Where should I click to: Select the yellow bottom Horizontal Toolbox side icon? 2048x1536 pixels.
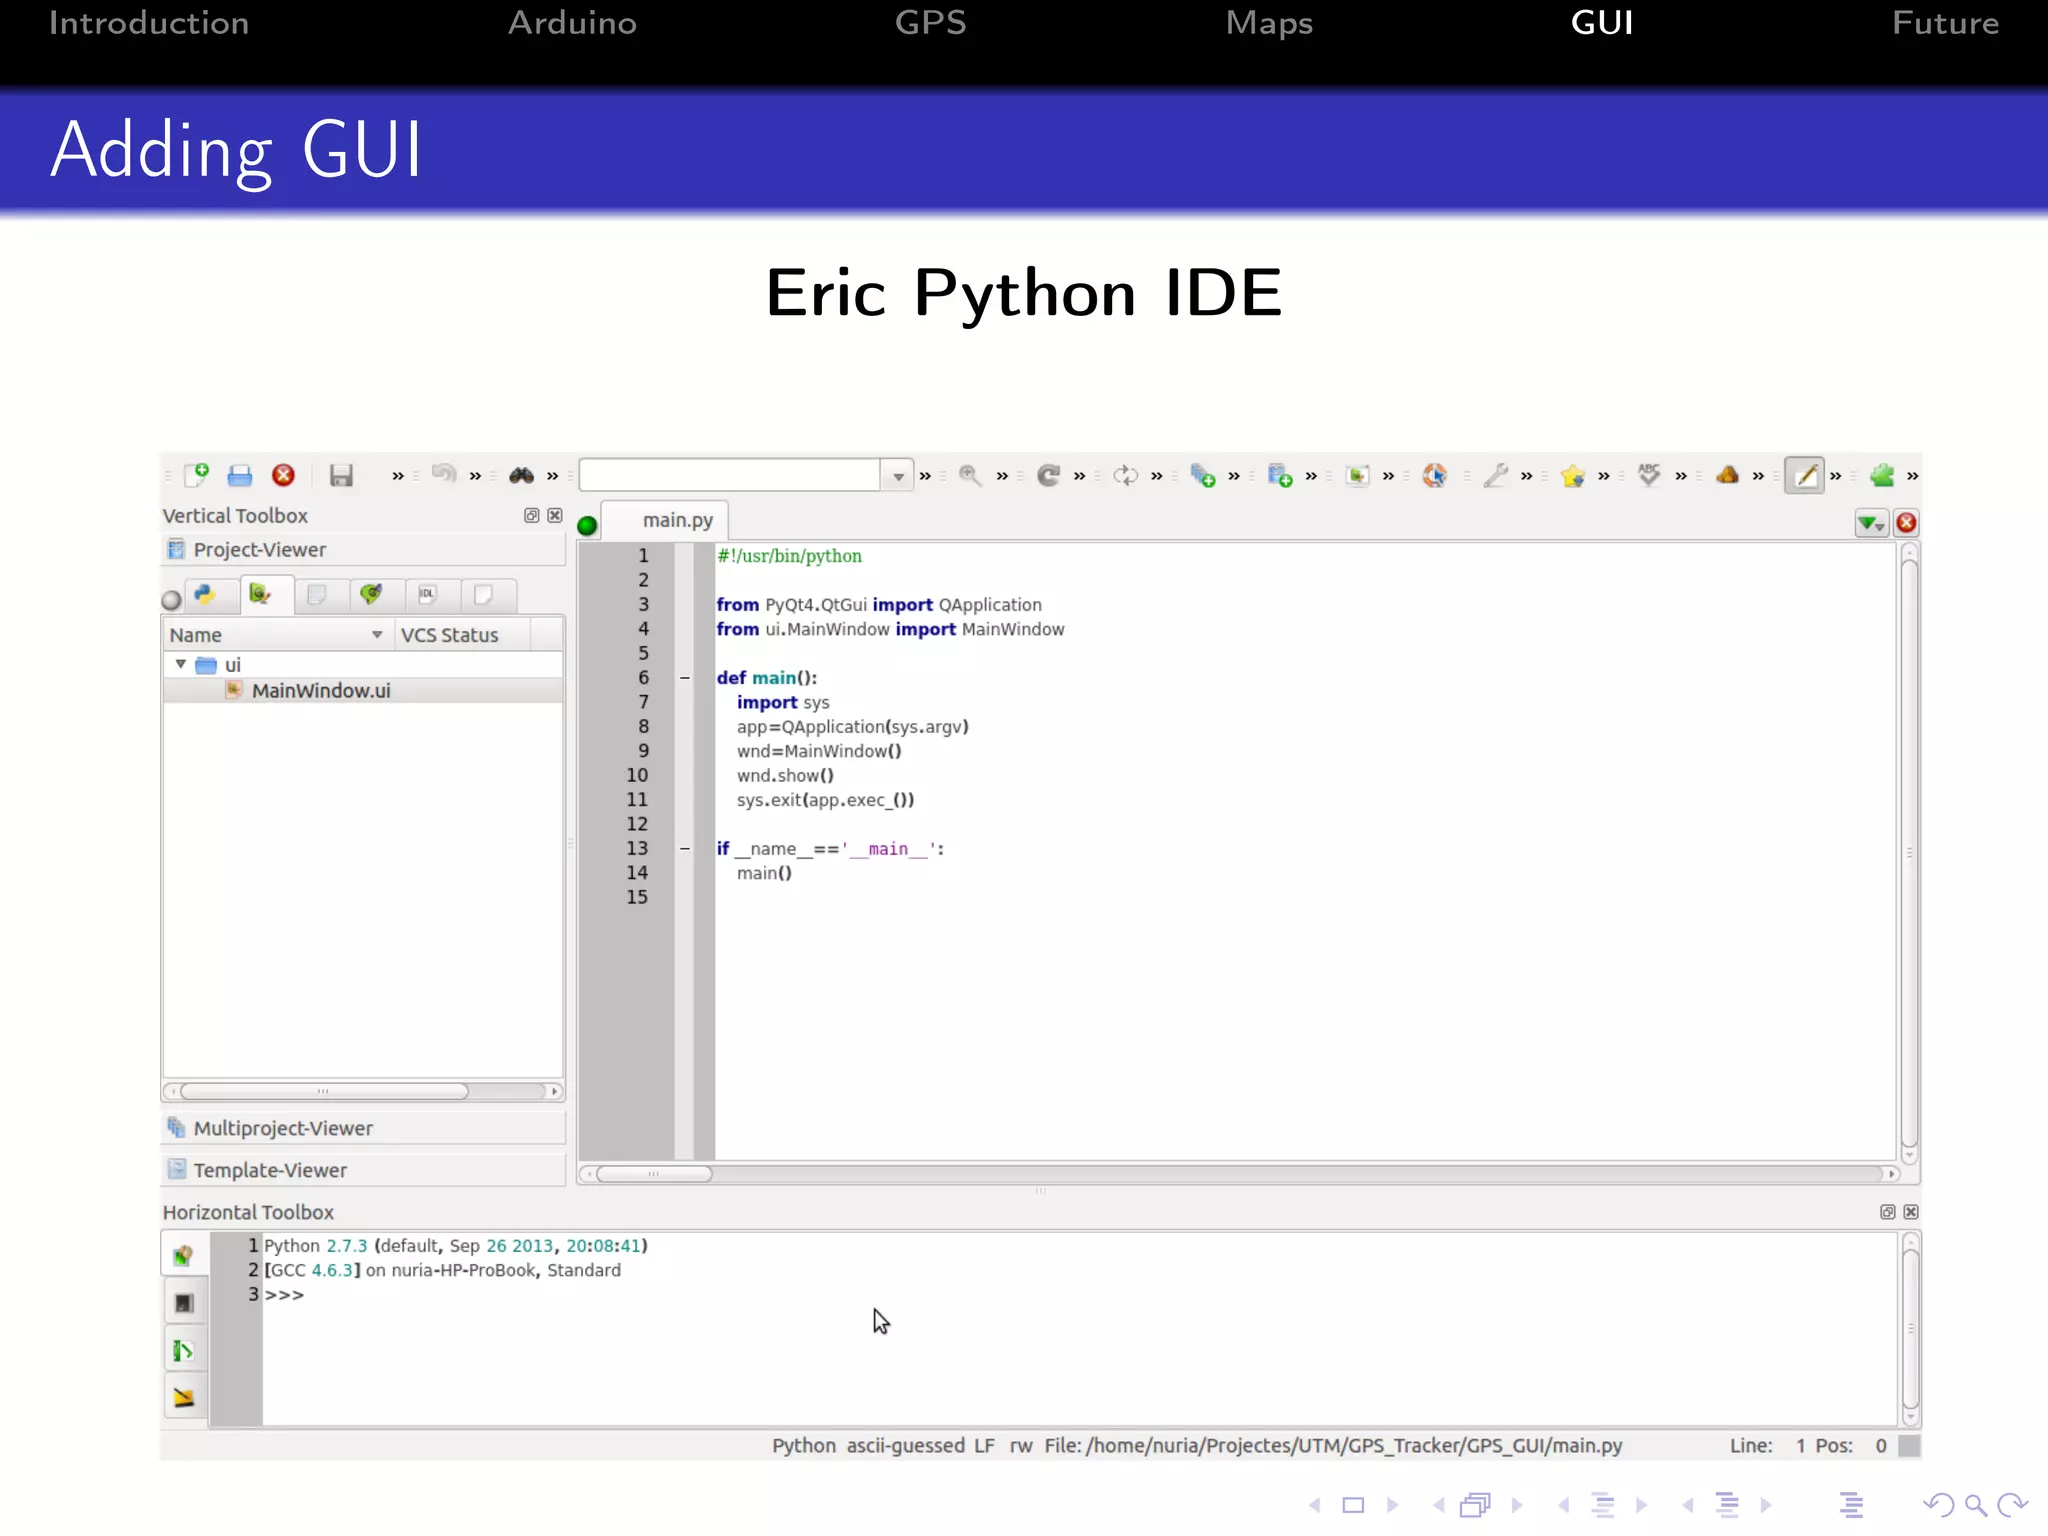[184, 1398]
